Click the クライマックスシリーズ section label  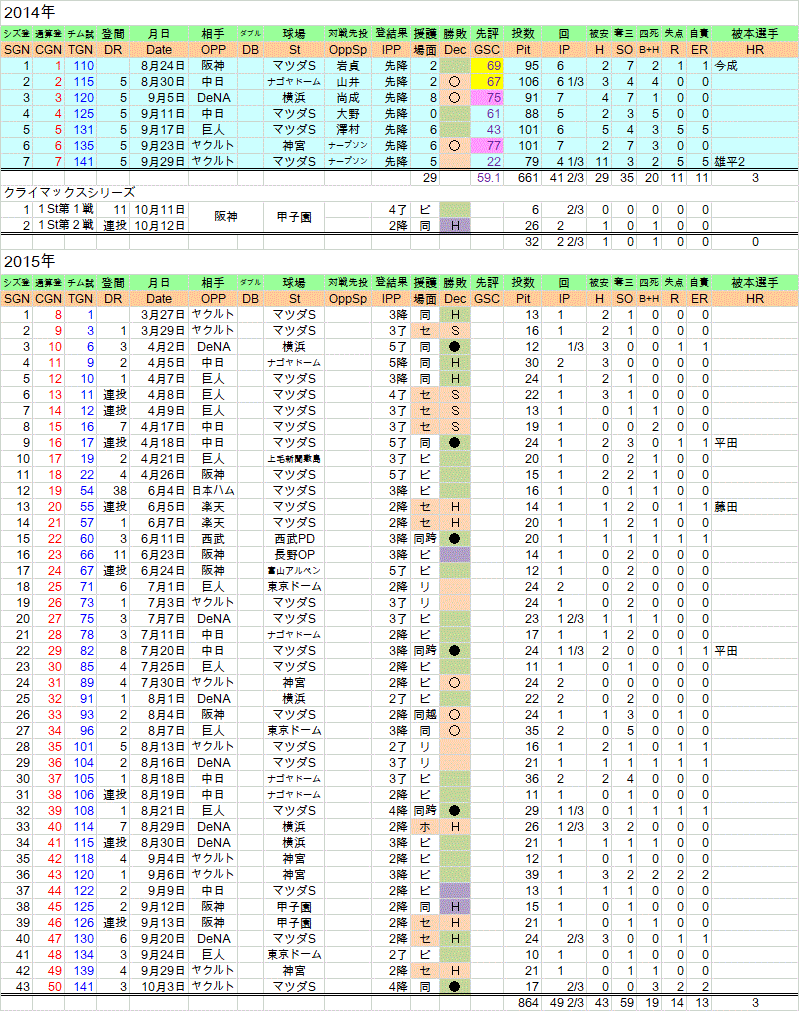coord(70,193)
